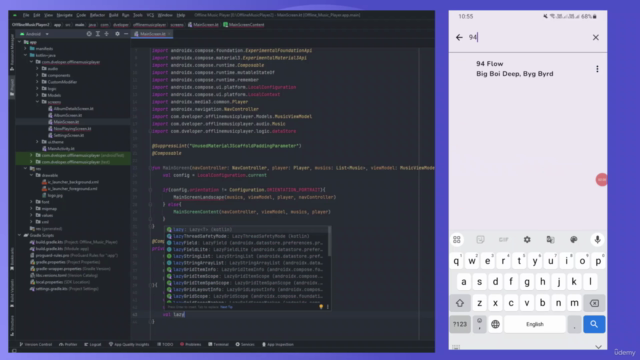The image size is (640, 360).
Task: Click the lightbulb icon in autocomplete popup
Action: pyautogui.click(x=321, y=307)
